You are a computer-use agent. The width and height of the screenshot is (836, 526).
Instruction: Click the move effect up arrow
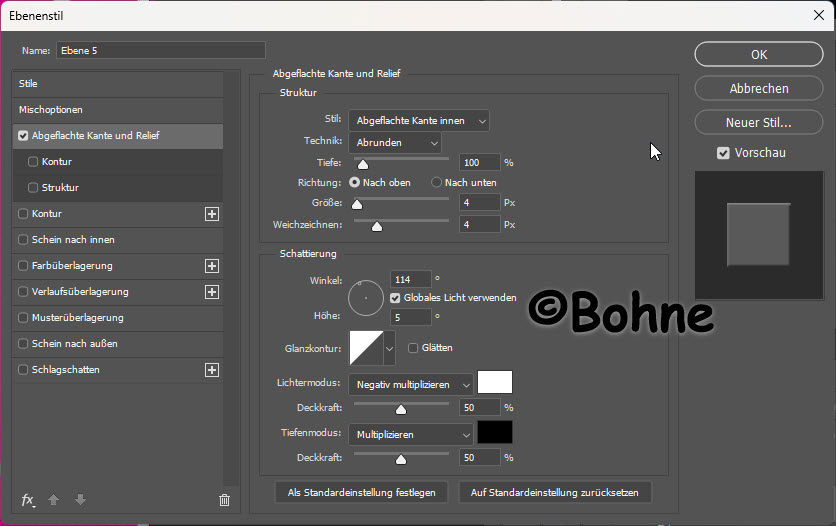tap(54, 499)
